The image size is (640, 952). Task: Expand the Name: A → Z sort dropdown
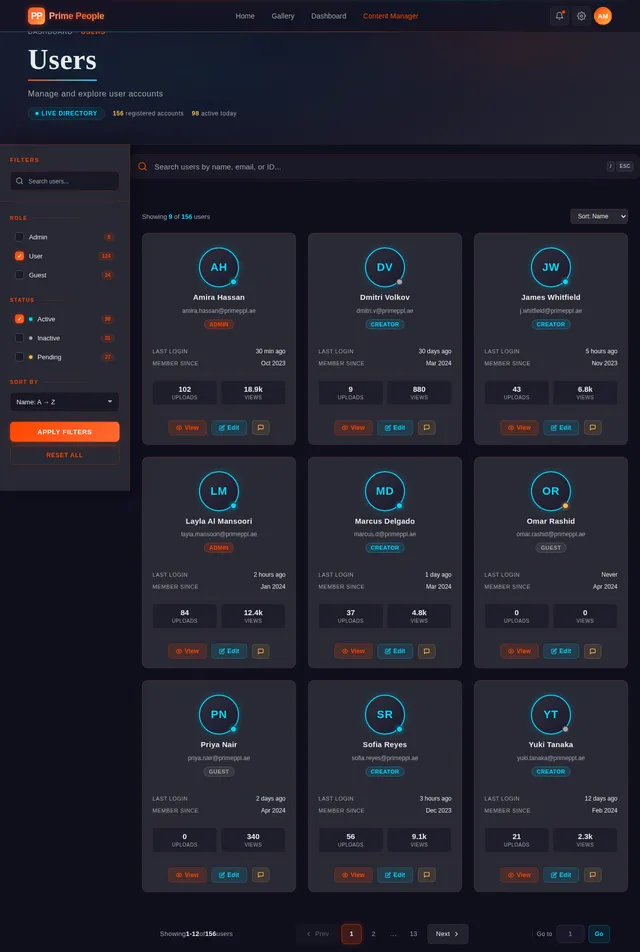64,402
